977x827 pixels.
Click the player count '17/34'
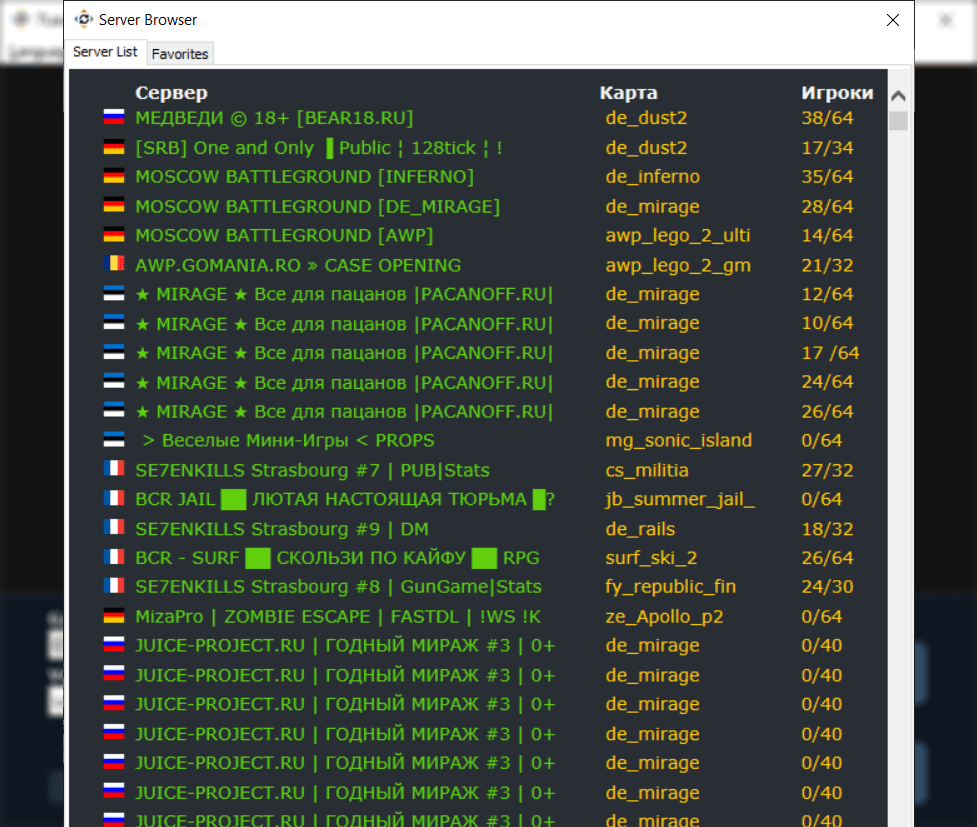(827, 148)
